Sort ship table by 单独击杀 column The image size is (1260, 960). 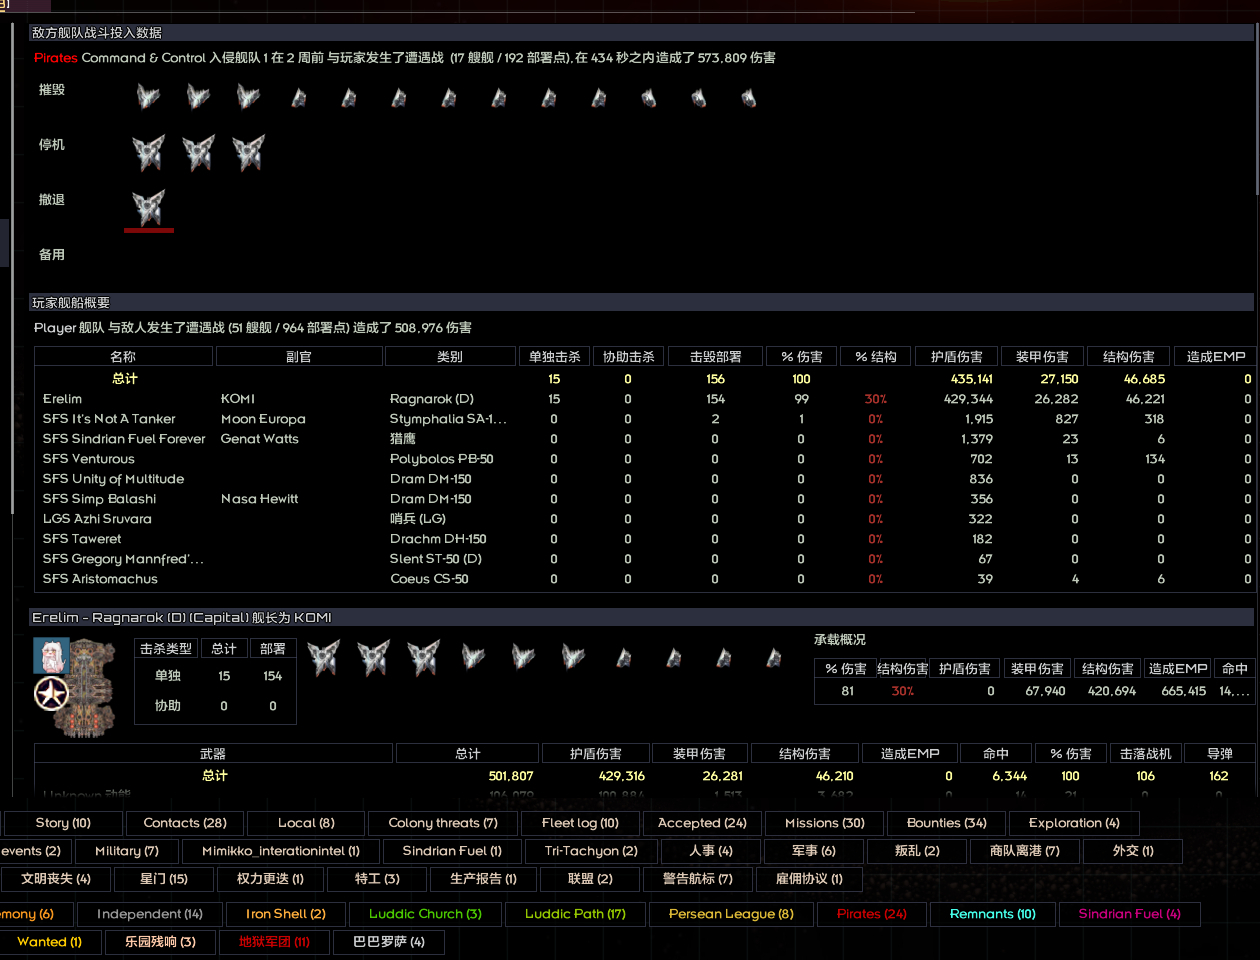554,357
